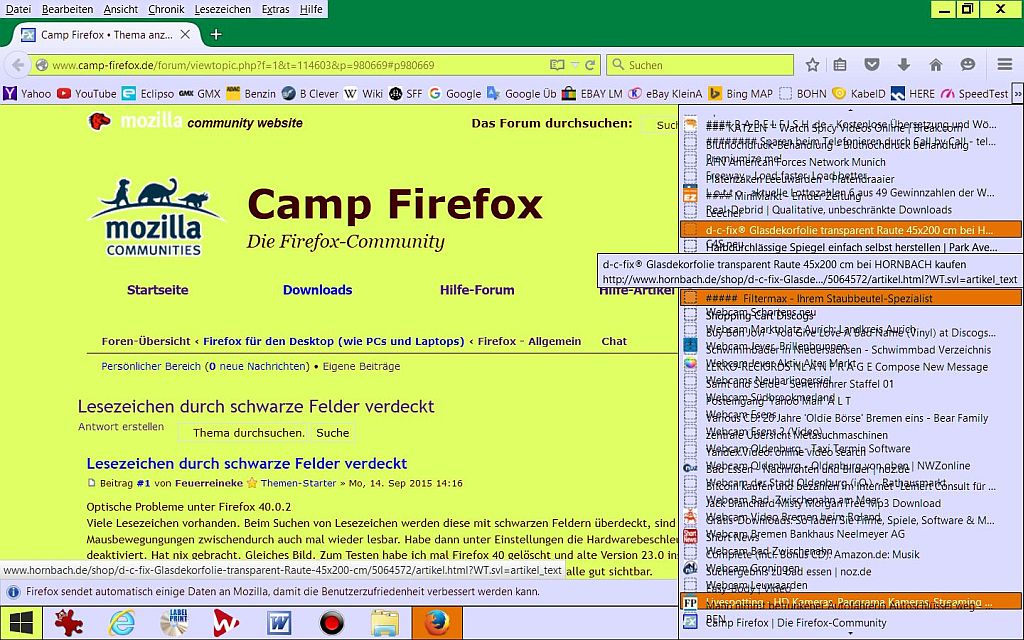
Task: Bookmark this page with the star icon
Action: pos(812,65)
